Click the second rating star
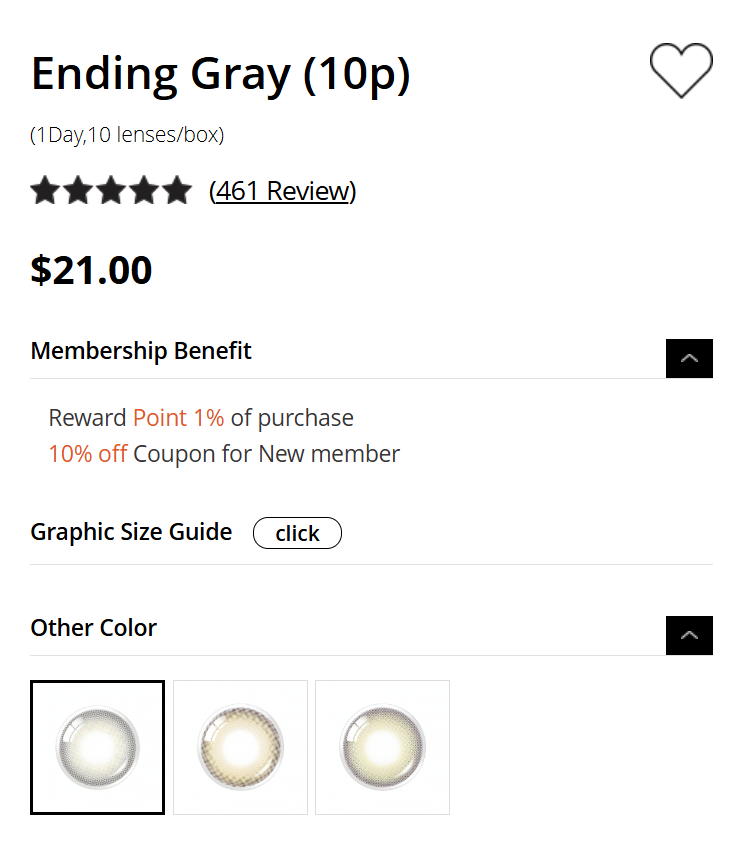This screenshot has height=853, width=742. (x=78, y=190)
